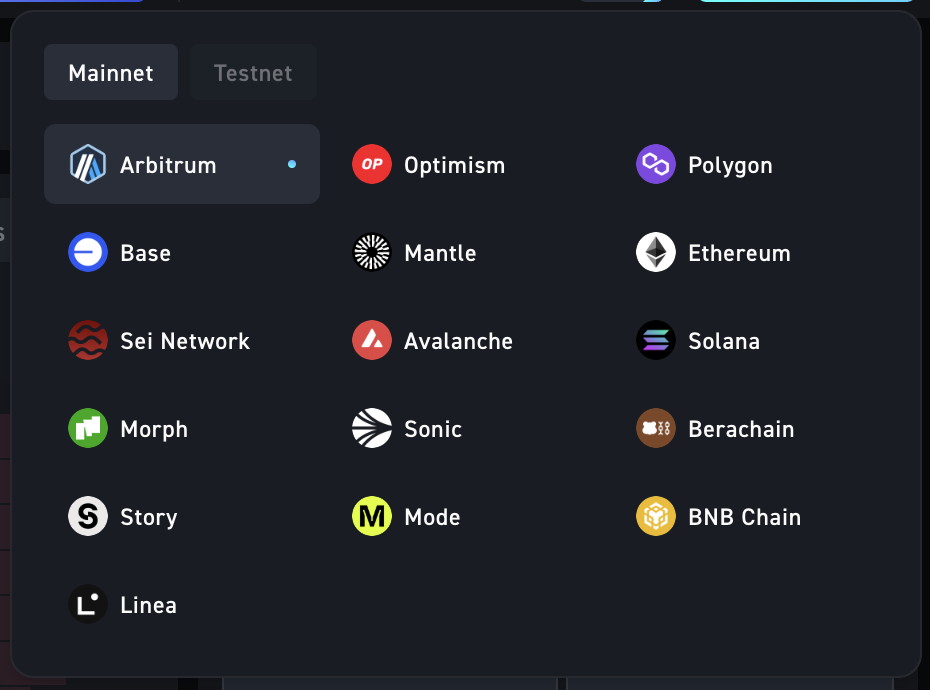Viewport: 930px width, 690px height.
Task: Click the Berachain bear icon
Action: click(x=656, y=429)
